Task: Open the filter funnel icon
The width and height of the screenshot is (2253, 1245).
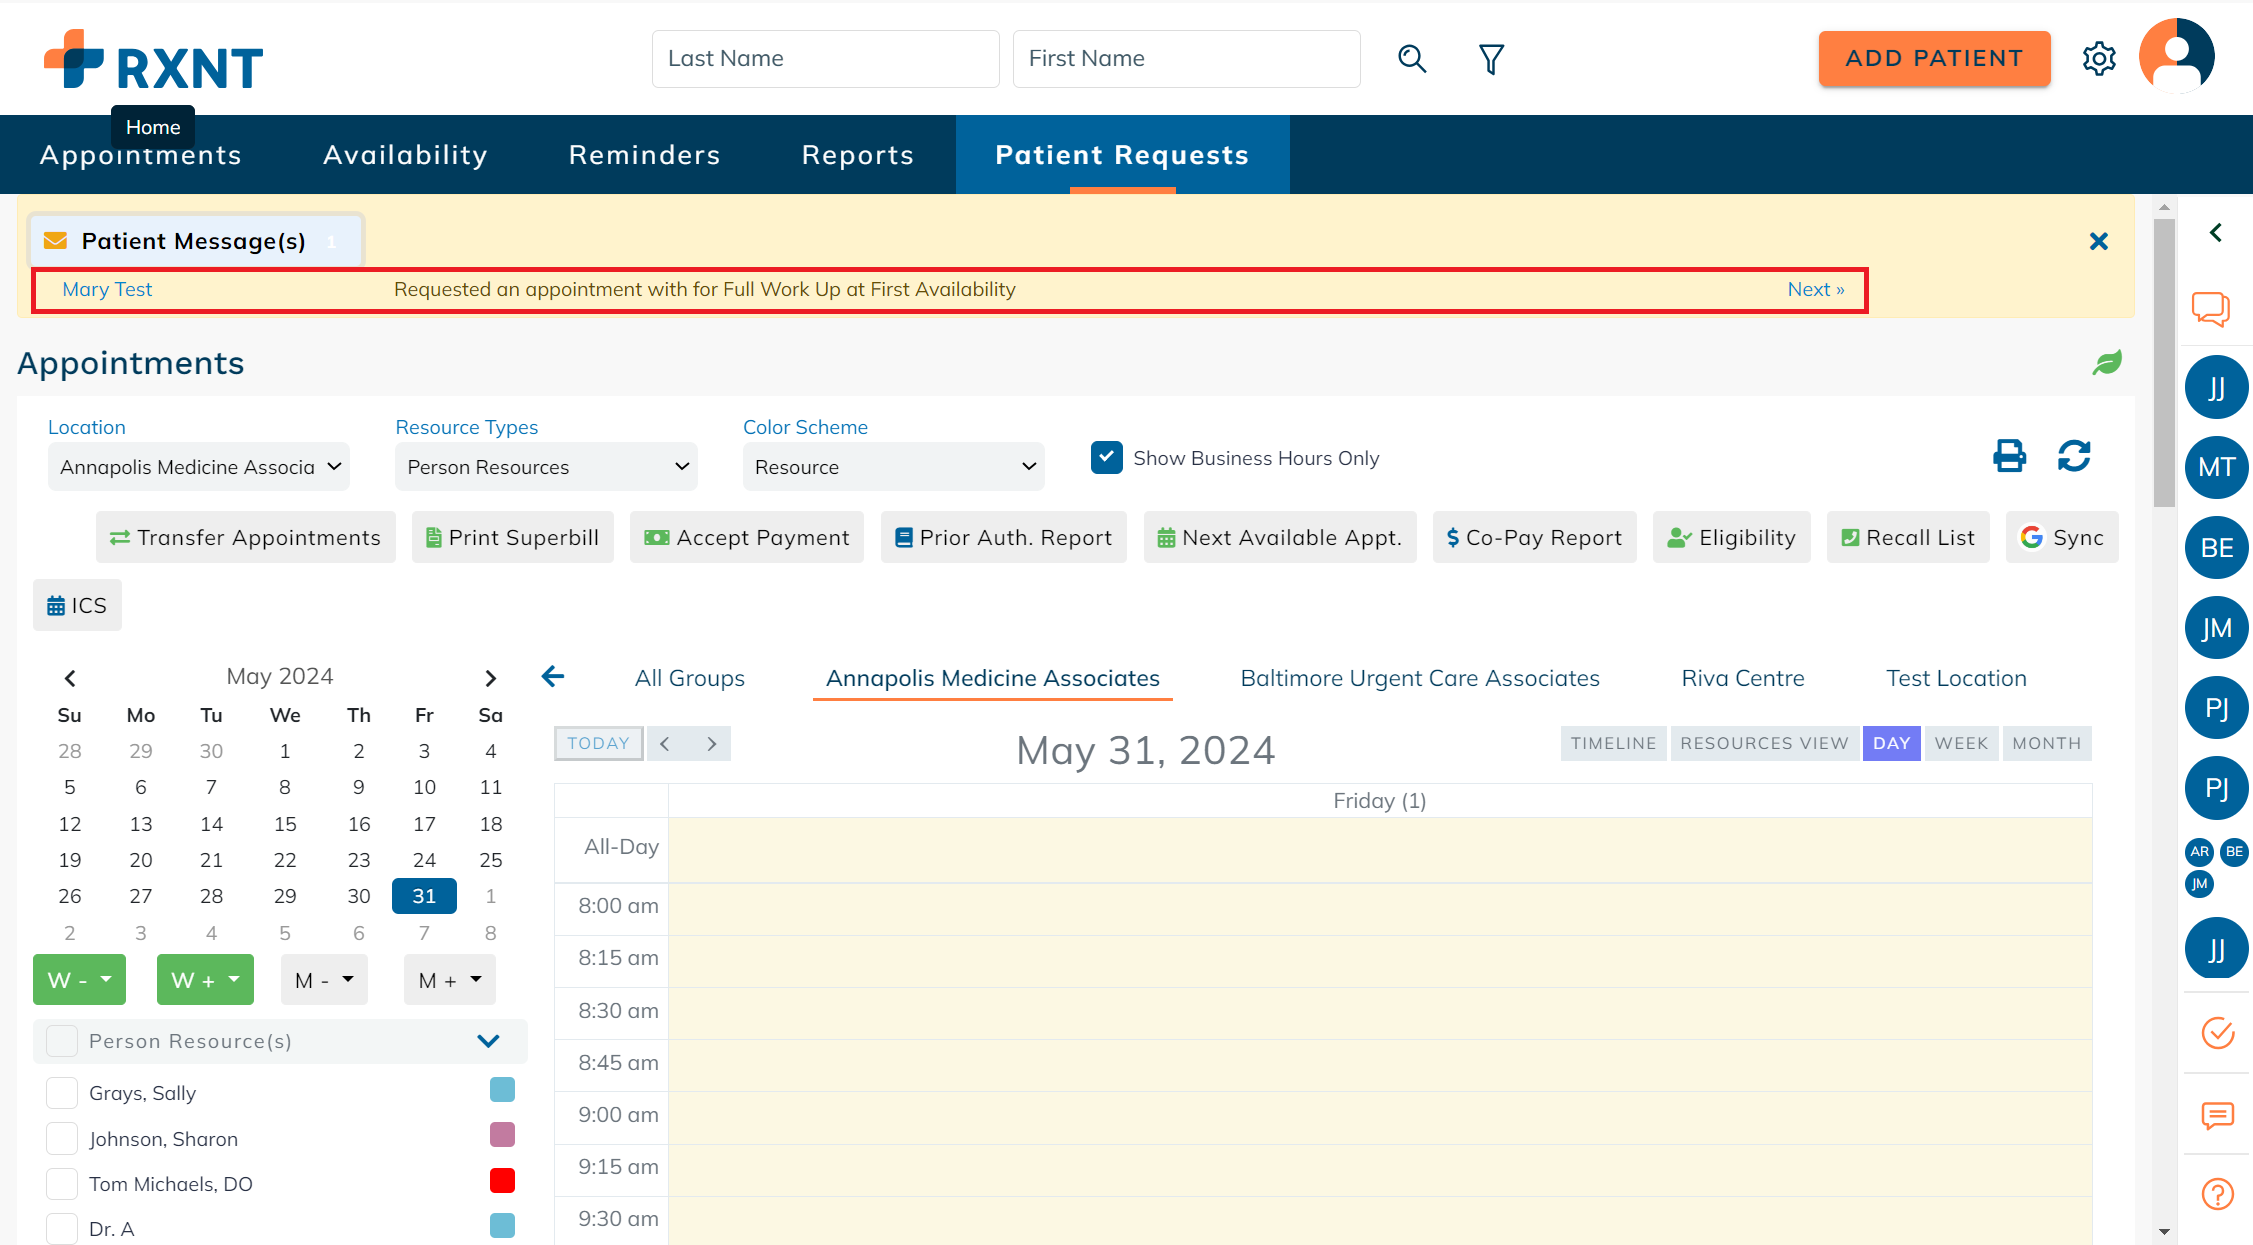Action: (1491, 59)
